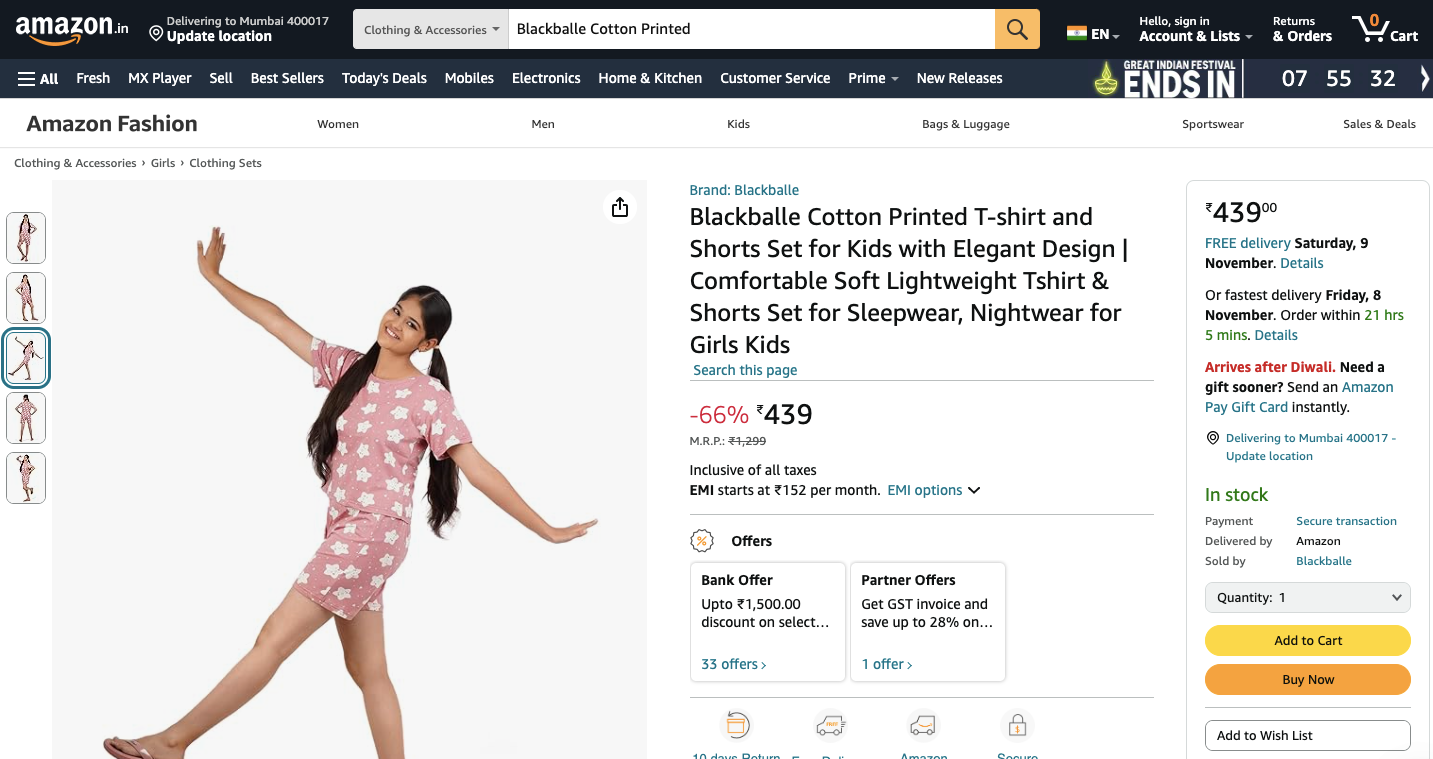Screen dimensions: 1433x759
Task: Go to Today's Deals
Action: [384, 78]
